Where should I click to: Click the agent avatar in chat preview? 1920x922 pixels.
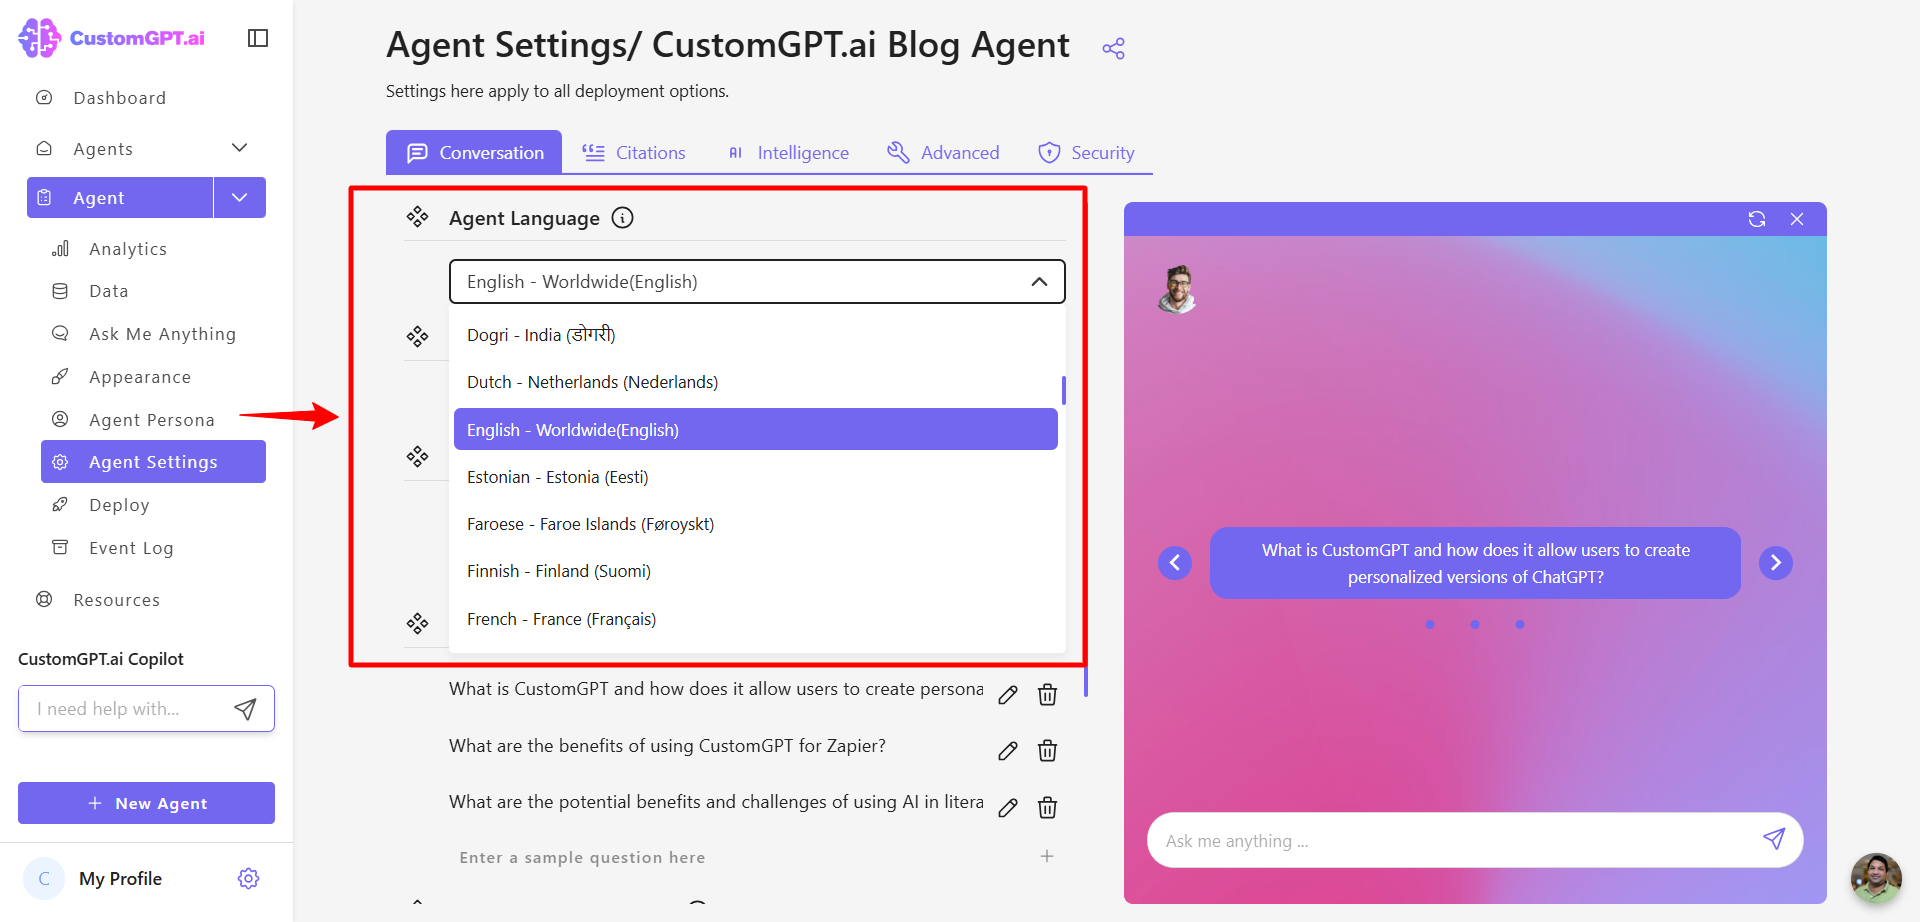(x=1178, y=289)
